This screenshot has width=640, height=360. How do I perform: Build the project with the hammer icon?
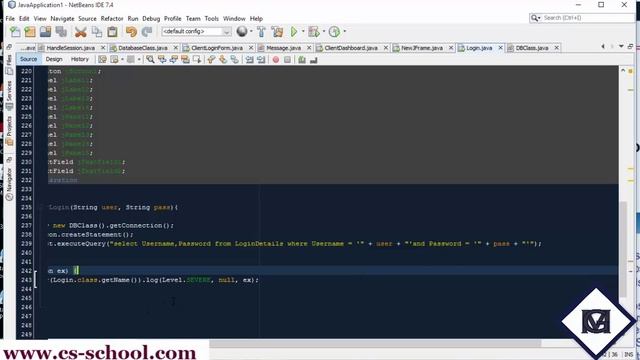point(261,31)
